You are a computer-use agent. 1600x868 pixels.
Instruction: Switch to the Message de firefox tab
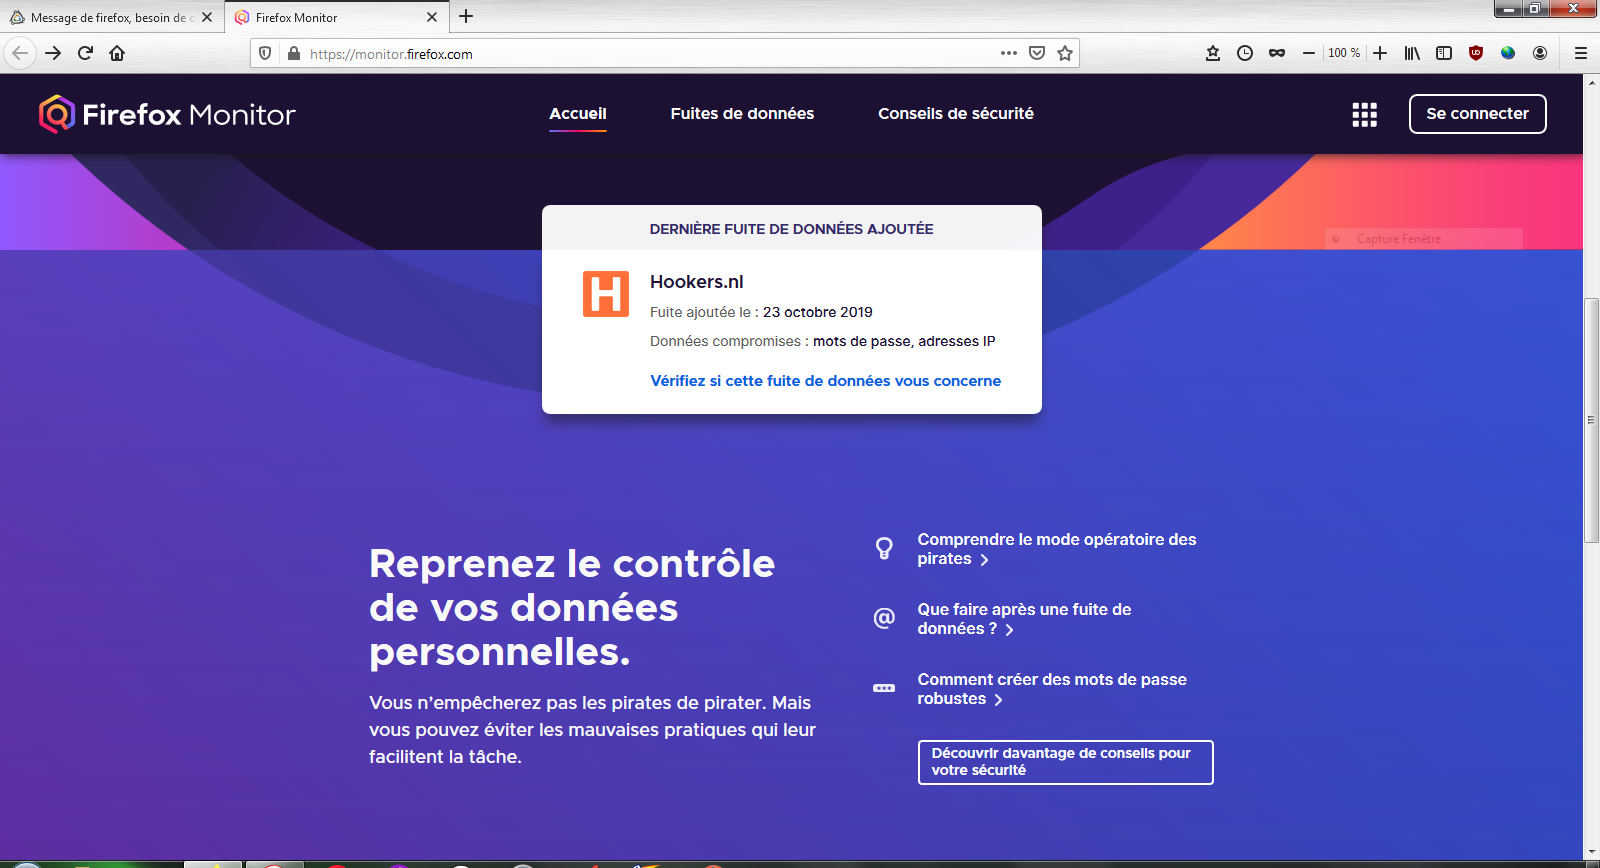tap(112, 17)
